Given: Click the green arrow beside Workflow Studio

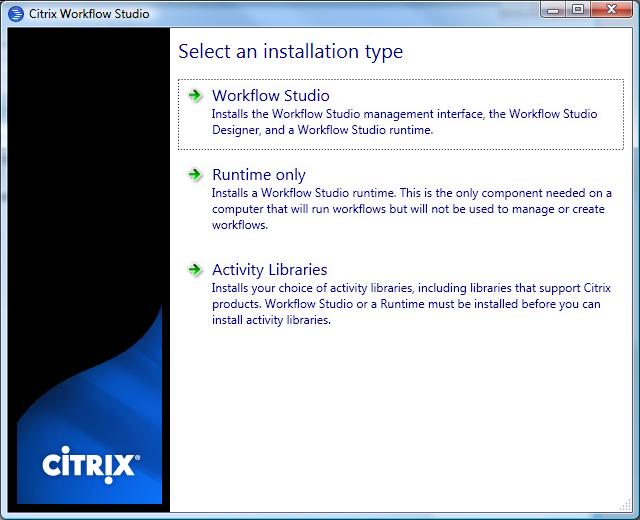Looking at the screenshot, I should [195, 96].
